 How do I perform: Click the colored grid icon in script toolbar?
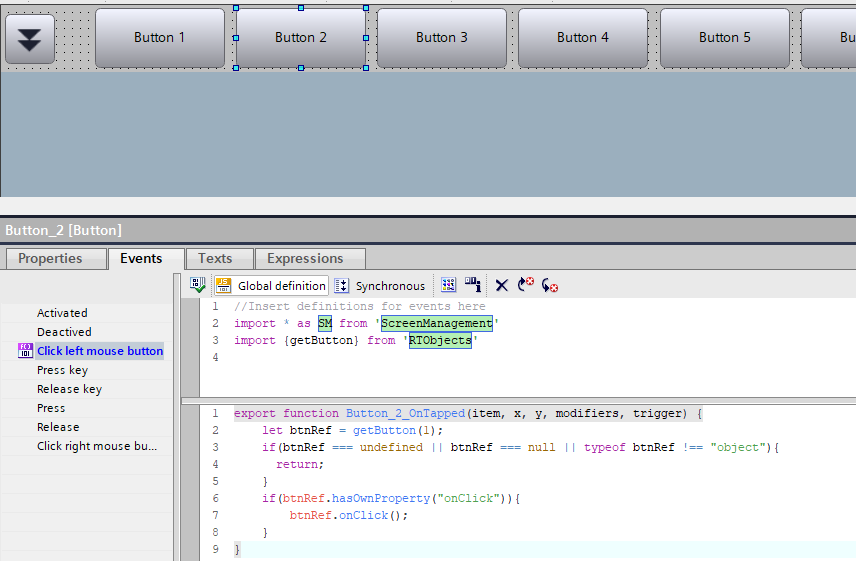448,285
